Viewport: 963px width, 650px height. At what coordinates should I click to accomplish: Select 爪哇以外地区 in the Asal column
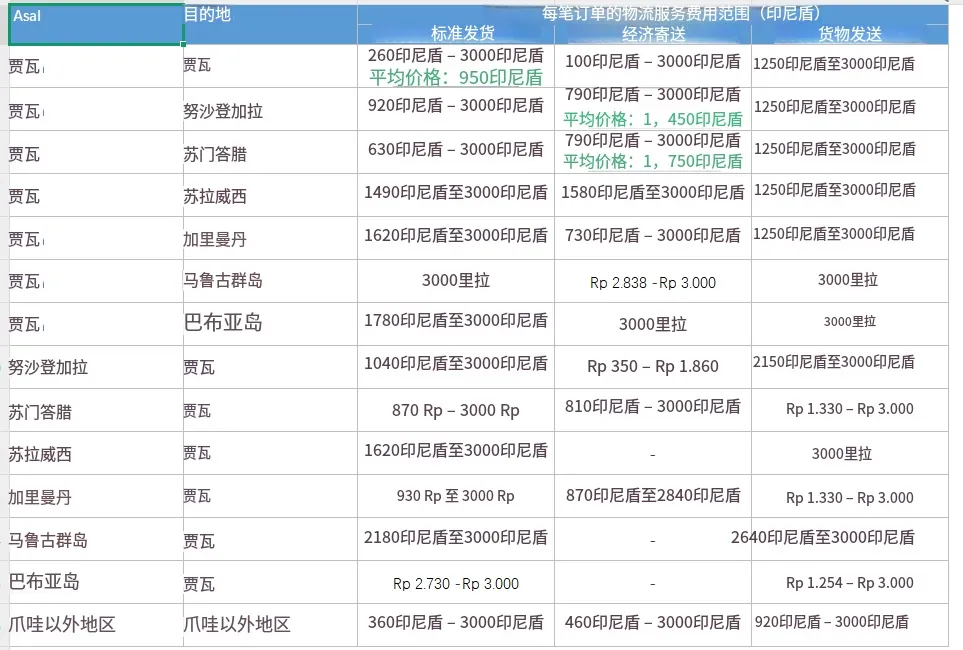[62, 625]
